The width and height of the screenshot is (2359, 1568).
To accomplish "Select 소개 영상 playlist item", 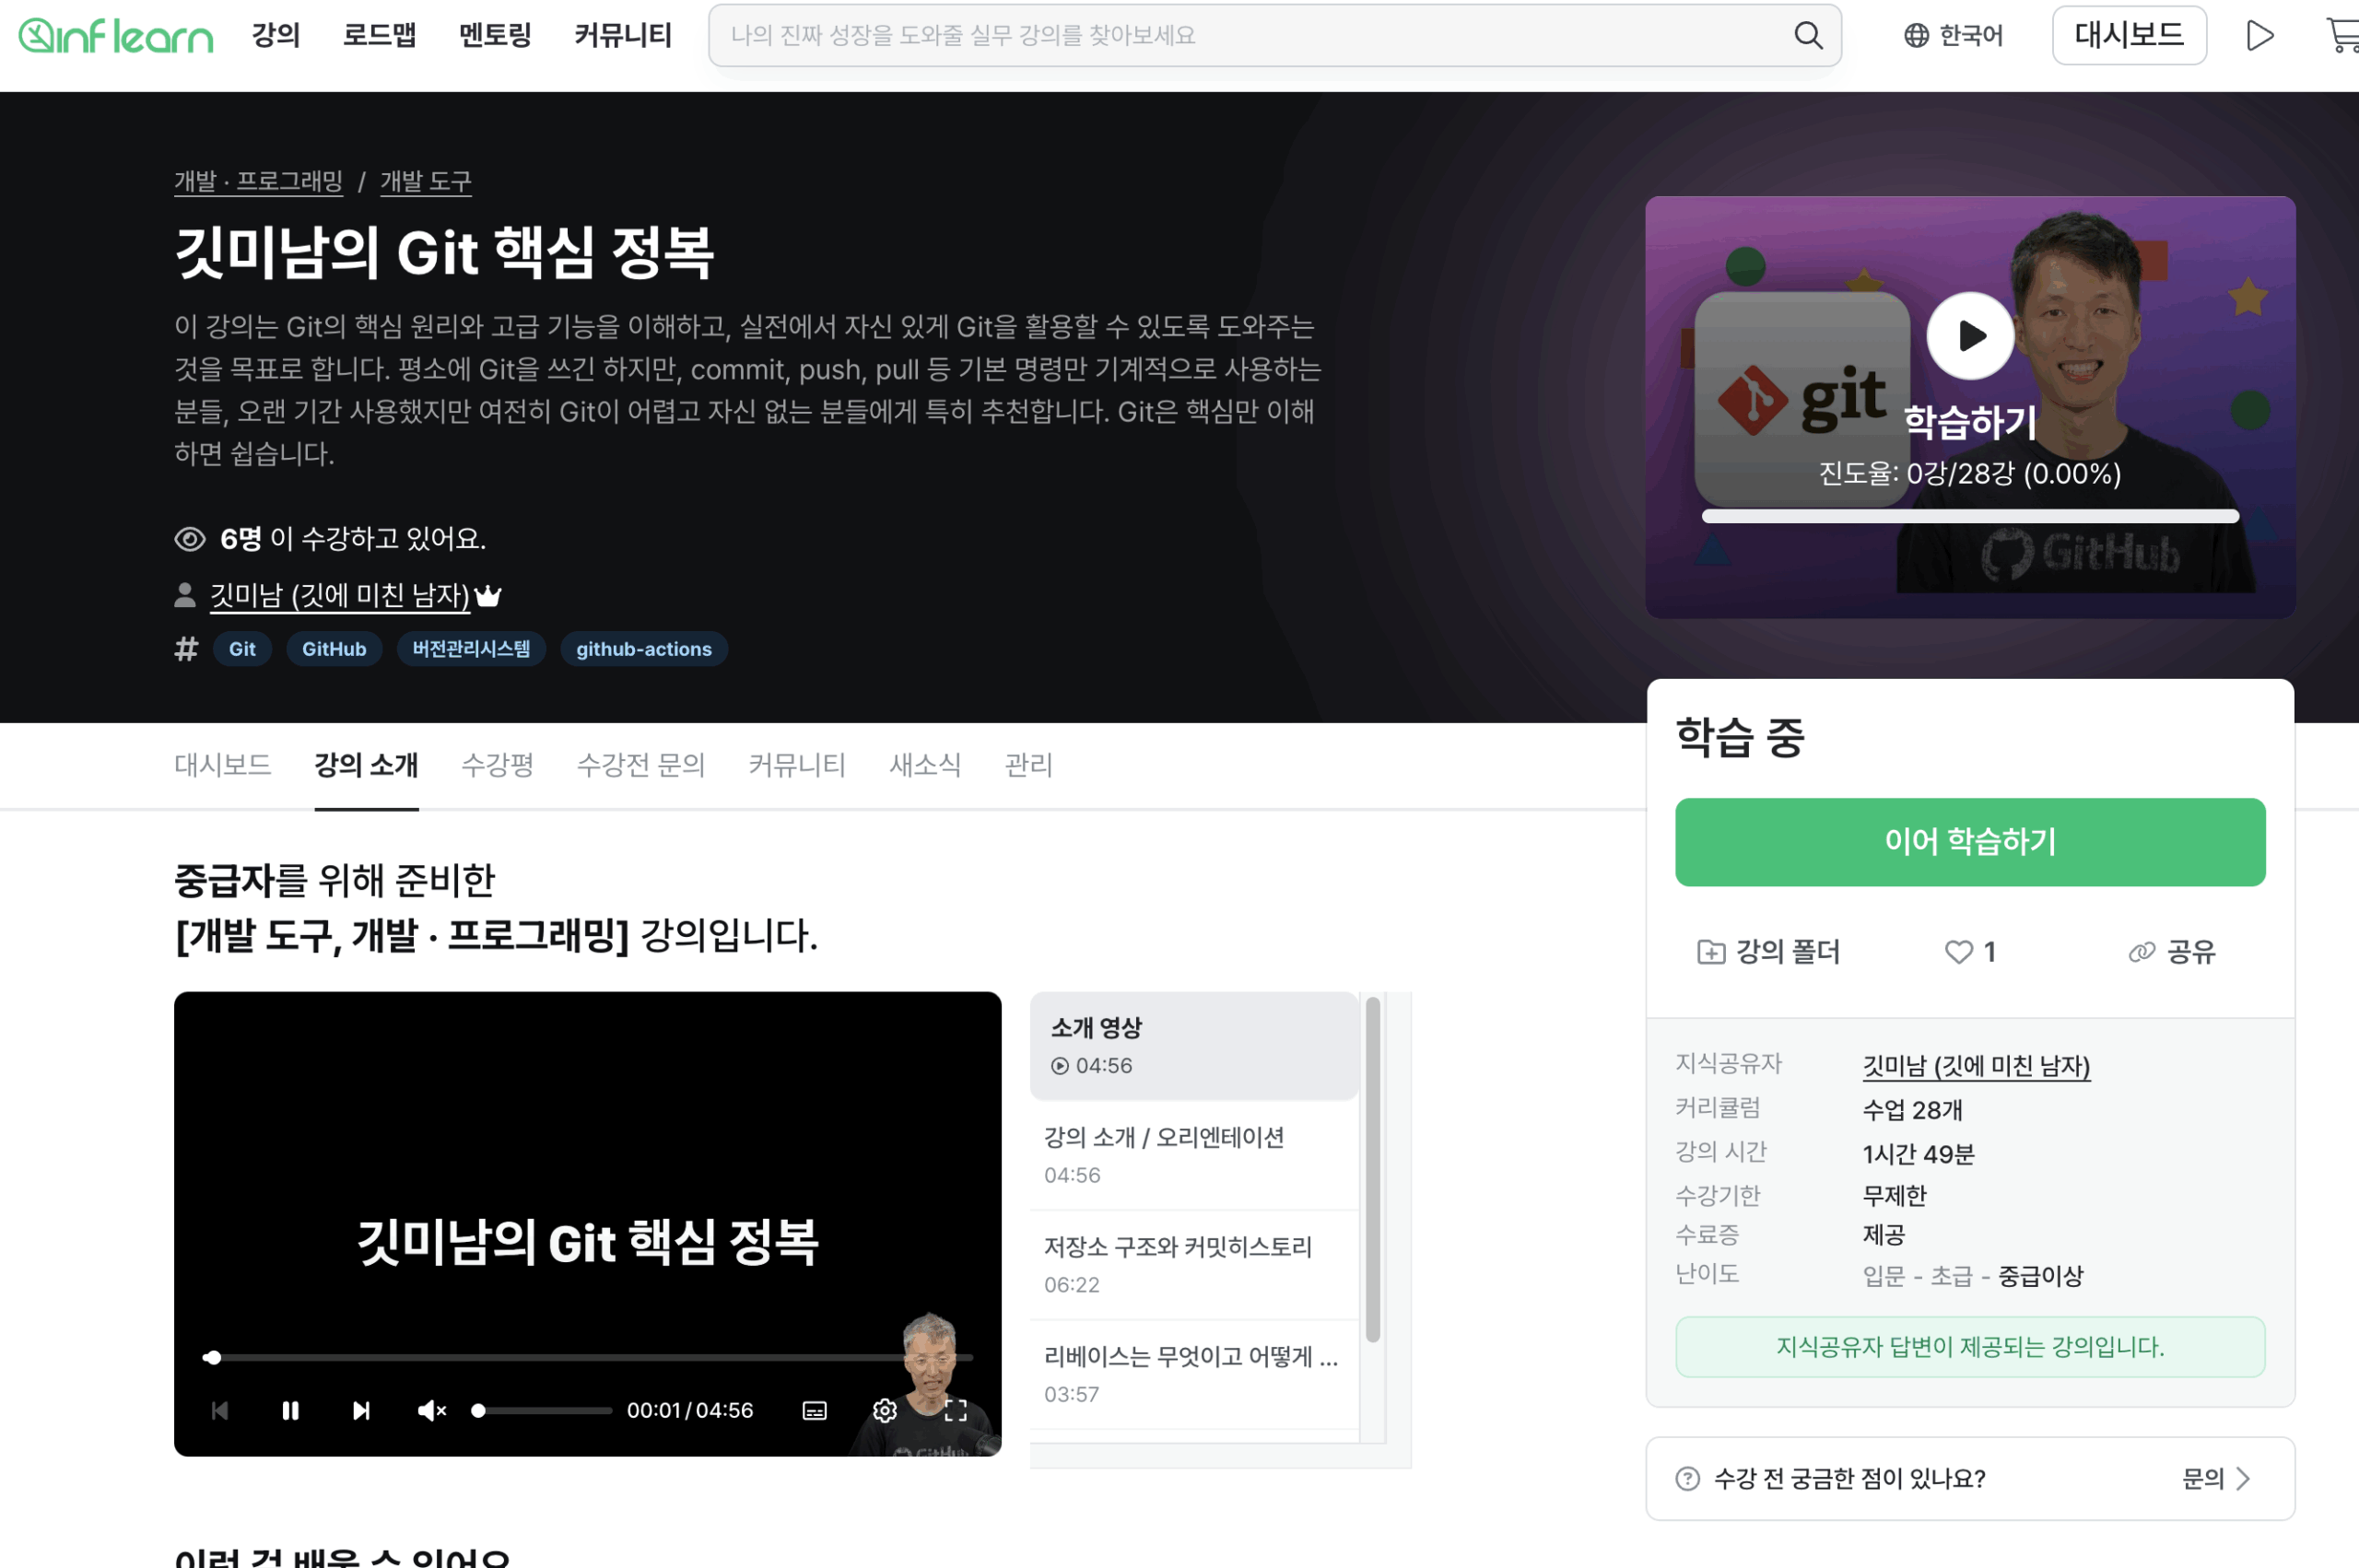I will pos(1193,1046).
